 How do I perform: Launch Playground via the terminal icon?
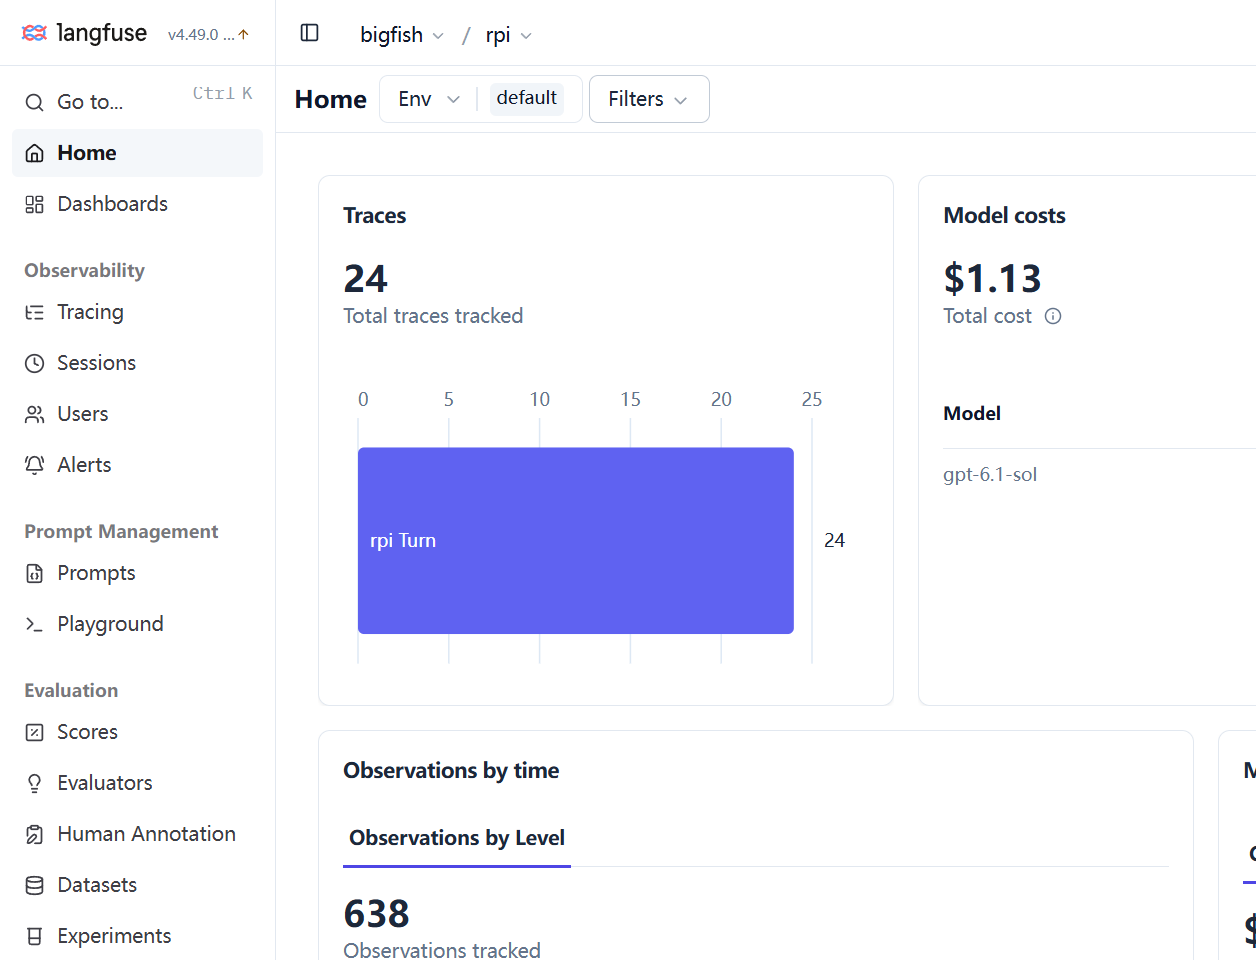point(35,624)
